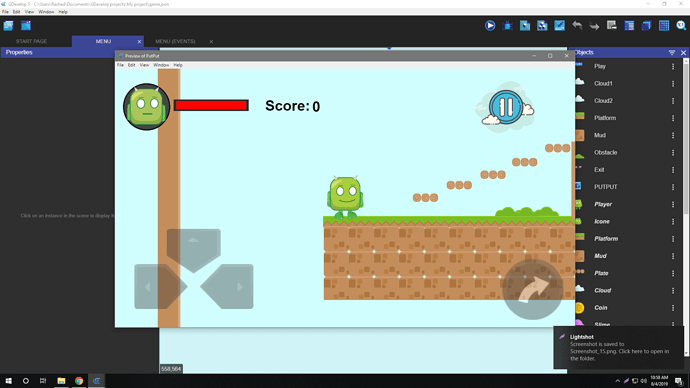Open the instance properties pencil icon
690x388 pixels.
pos(559,26)
